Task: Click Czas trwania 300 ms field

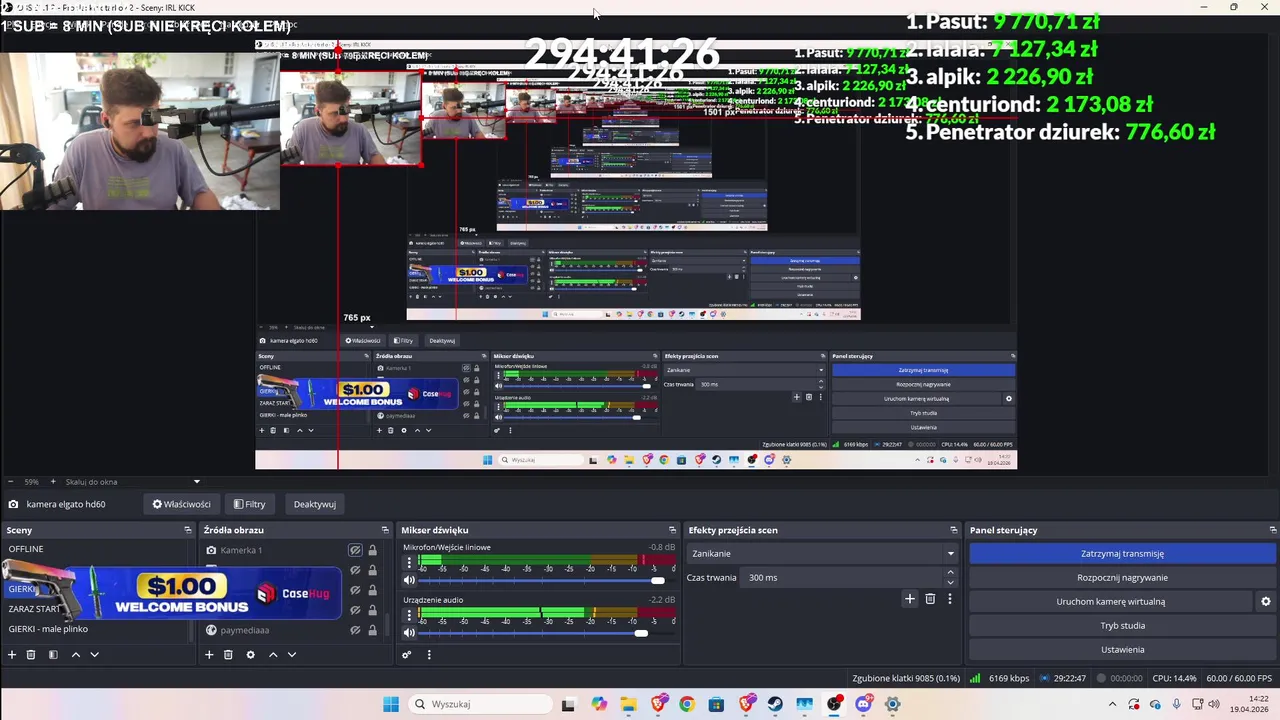Action: point(842,577)
